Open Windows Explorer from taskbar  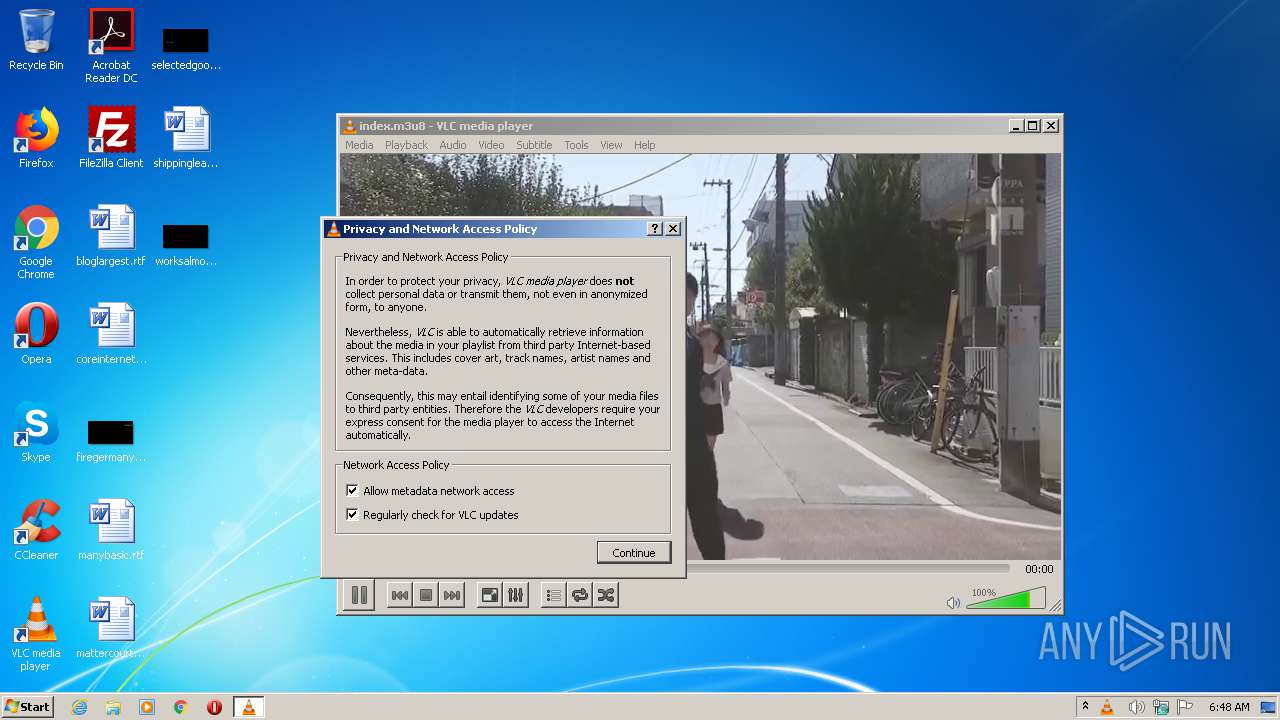pyautogui.click(x=113, y=707)
